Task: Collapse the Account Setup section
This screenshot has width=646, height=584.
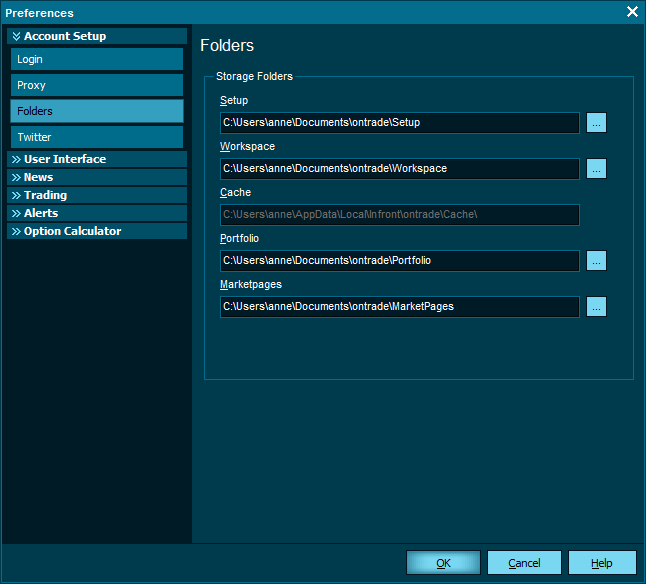Action: tap(97, 36)
